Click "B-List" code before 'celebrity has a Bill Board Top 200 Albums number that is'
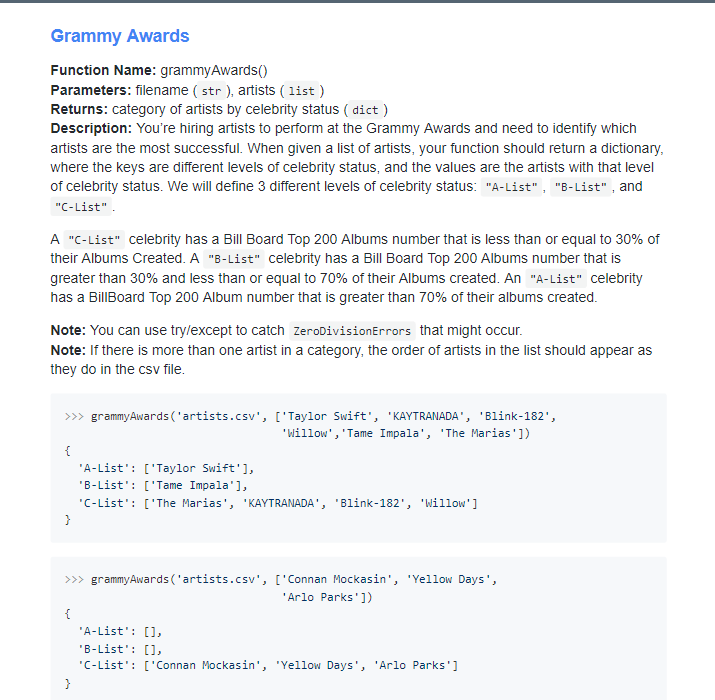715x700 pixels. 233,259
